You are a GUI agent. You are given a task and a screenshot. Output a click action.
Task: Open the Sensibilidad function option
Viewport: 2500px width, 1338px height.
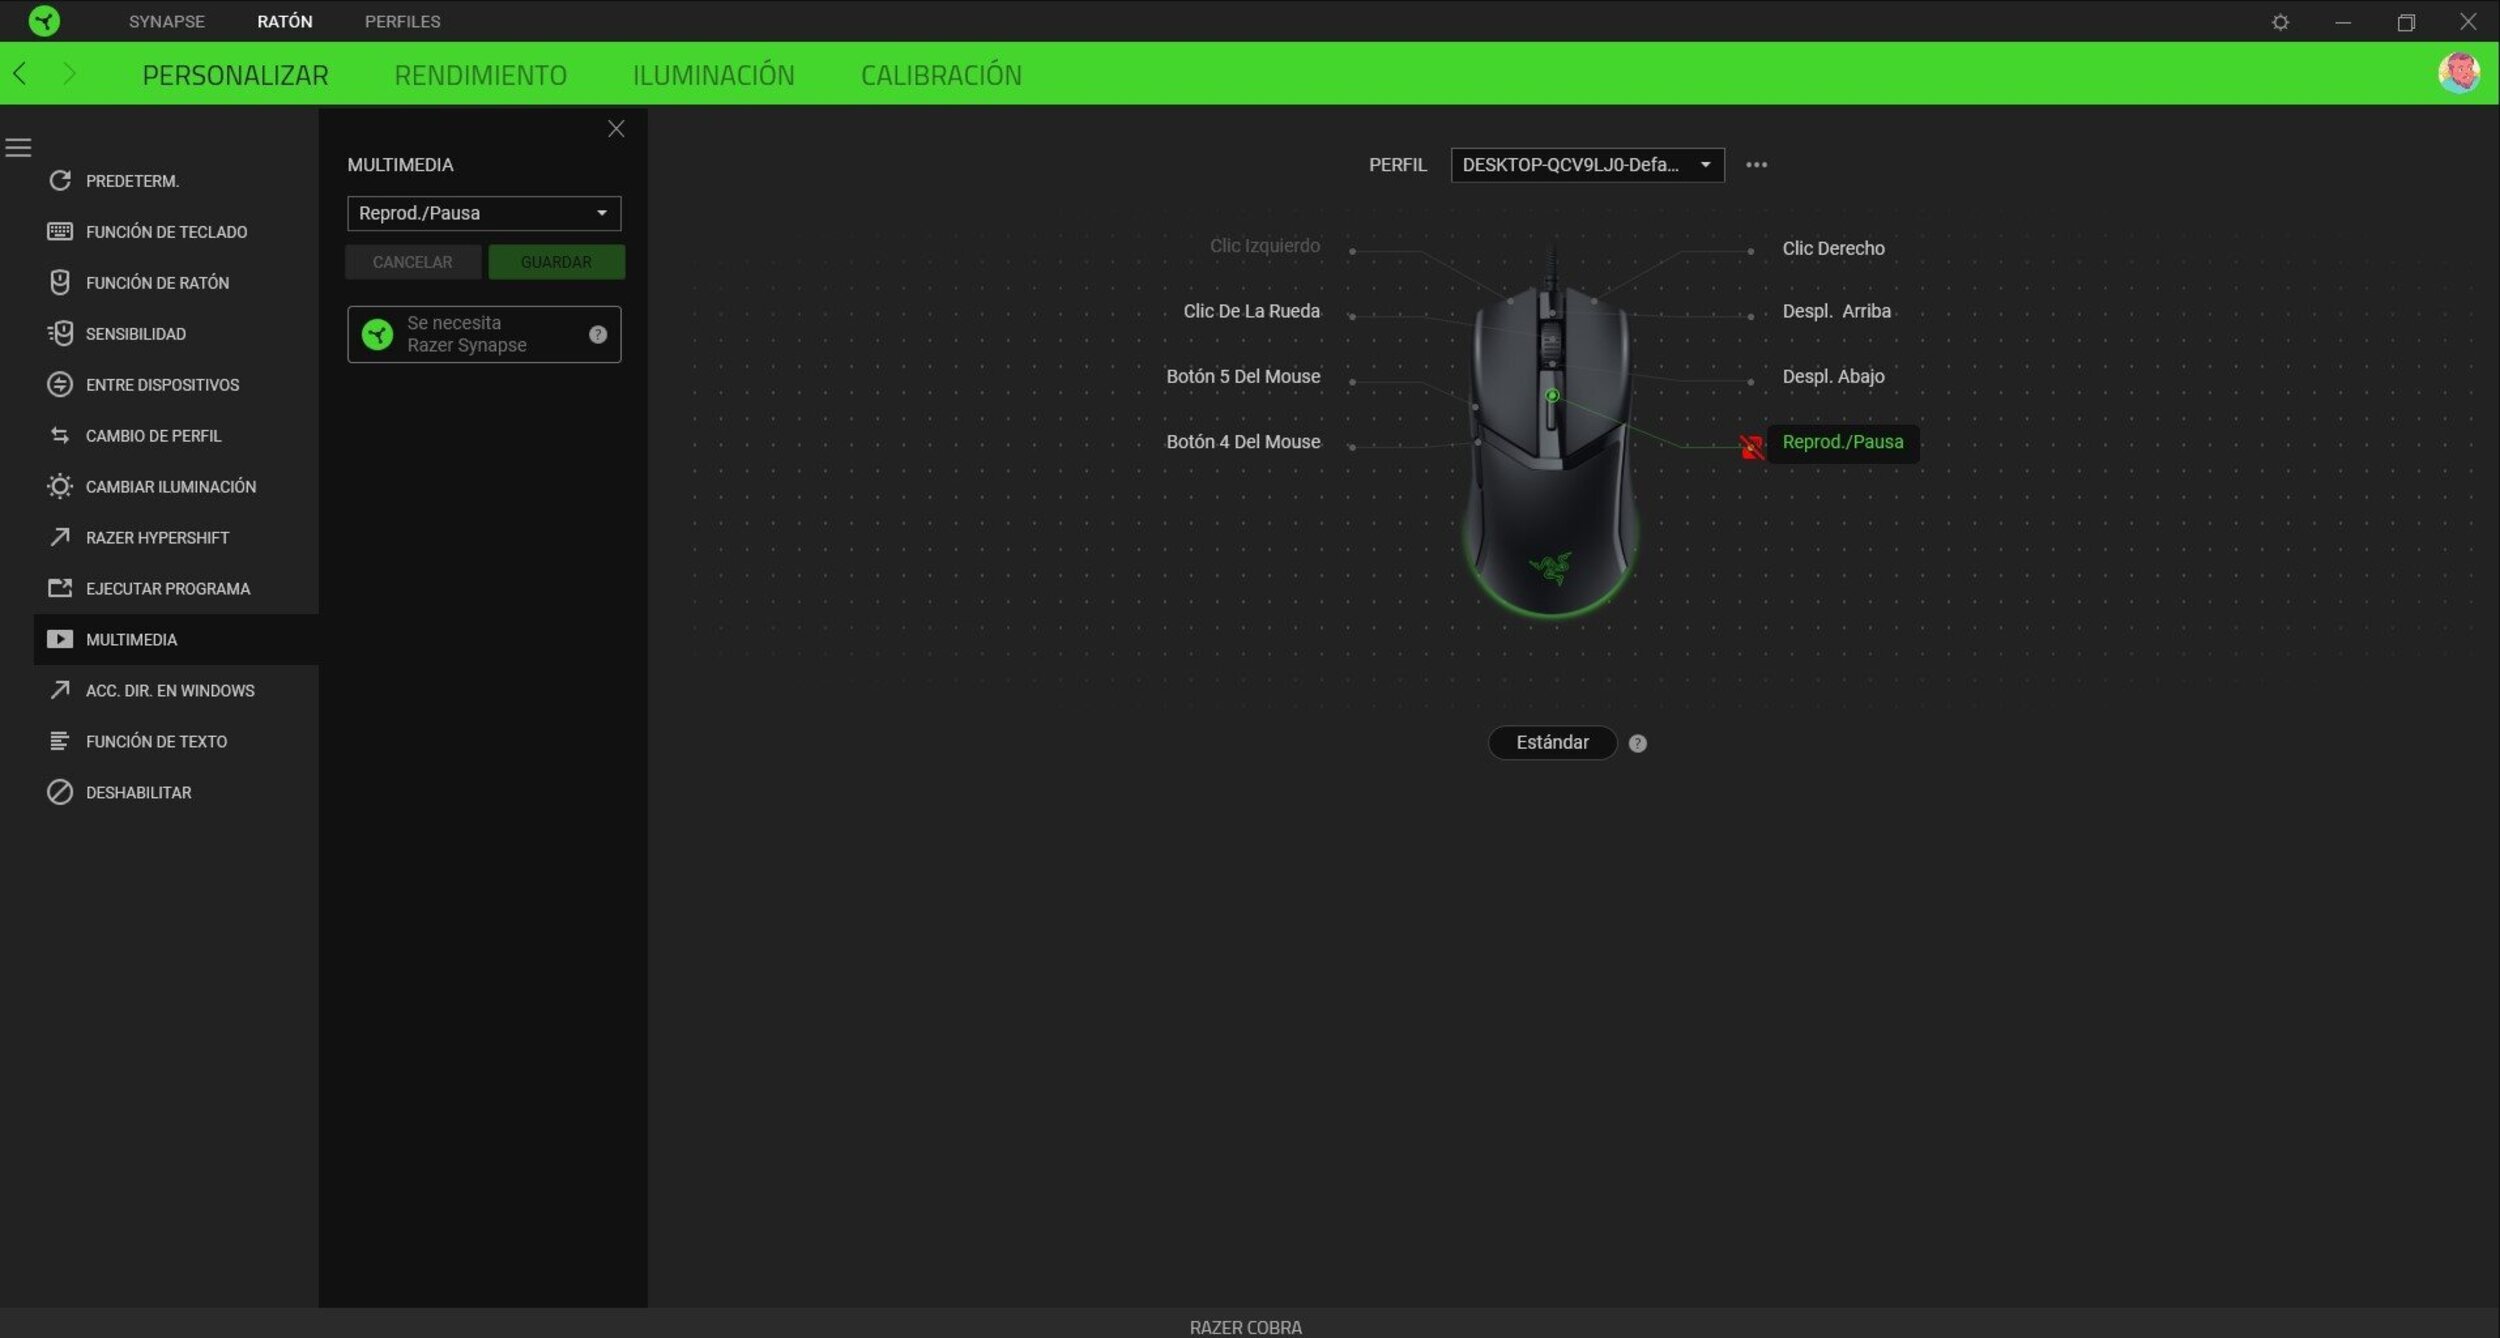click(135, 334)
